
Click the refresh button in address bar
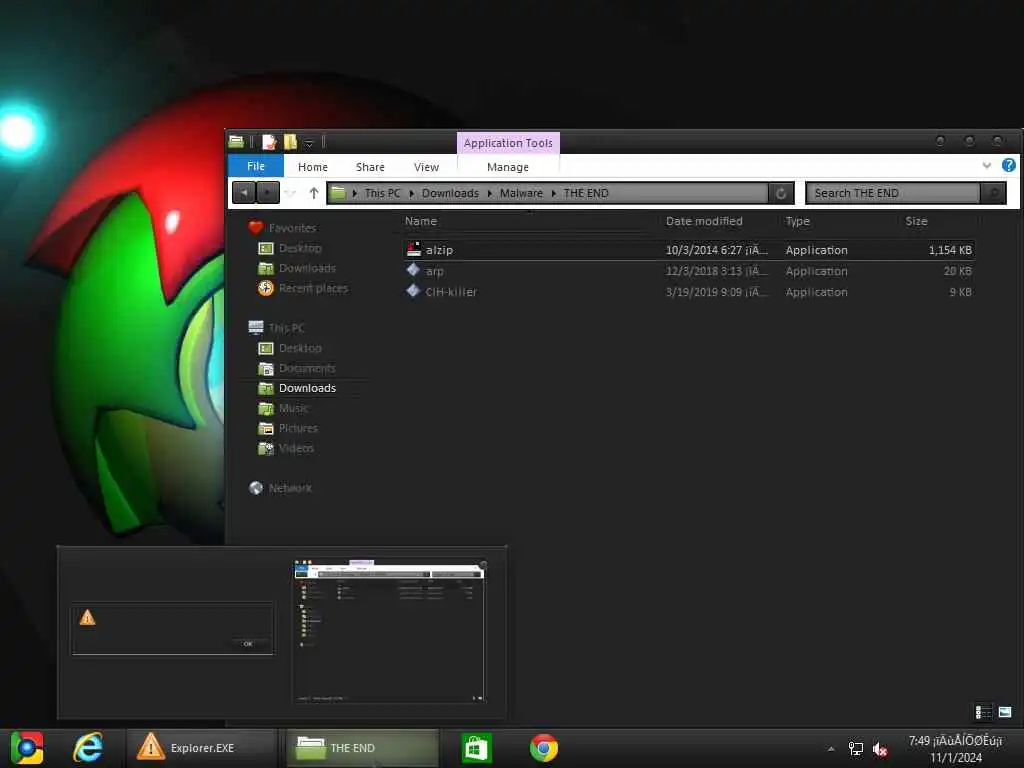(781, 193)
